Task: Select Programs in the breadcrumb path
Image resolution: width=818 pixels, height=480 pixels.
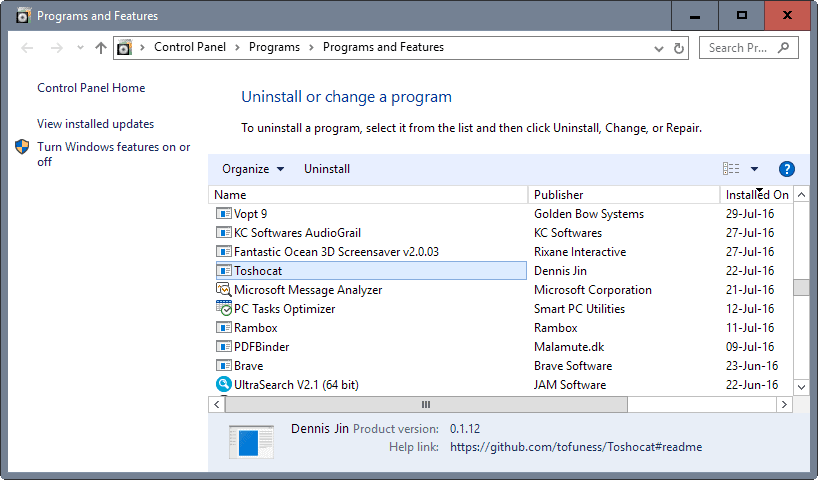Action: click(x=274, y=47)
